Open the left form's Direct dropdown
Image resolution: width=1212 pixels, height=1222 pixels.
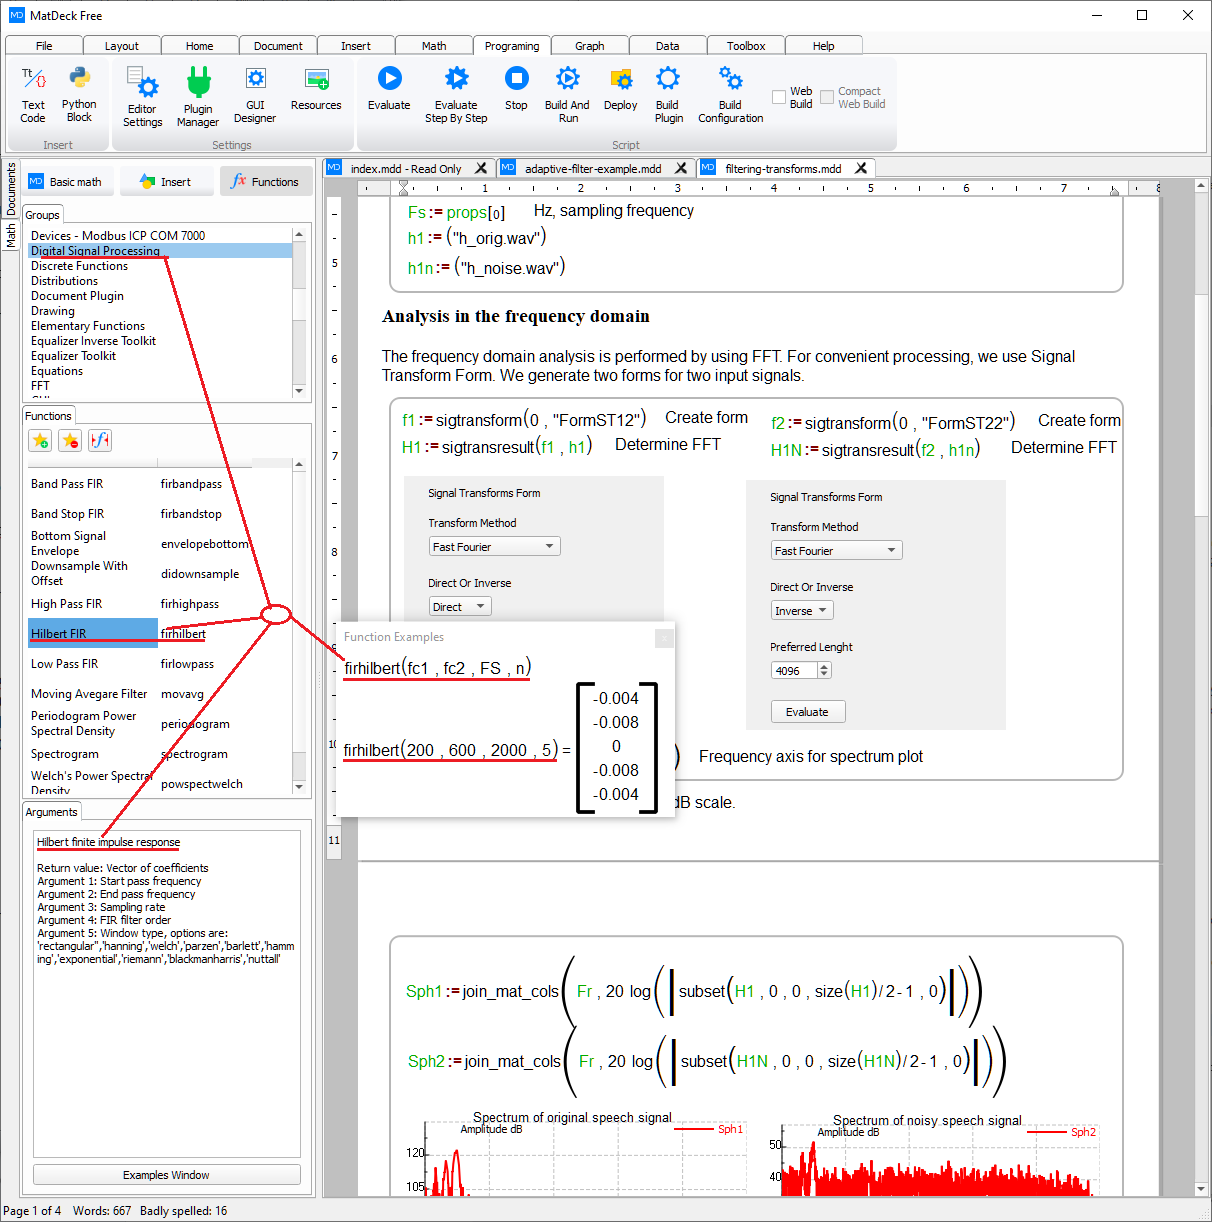click(461, 607)
